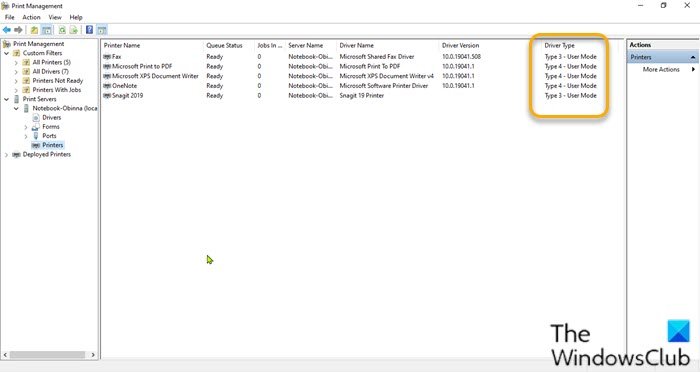Screen dimensions: 700x373
Task: Click the Deployed Printers node icon
Action: pos(17,154)
